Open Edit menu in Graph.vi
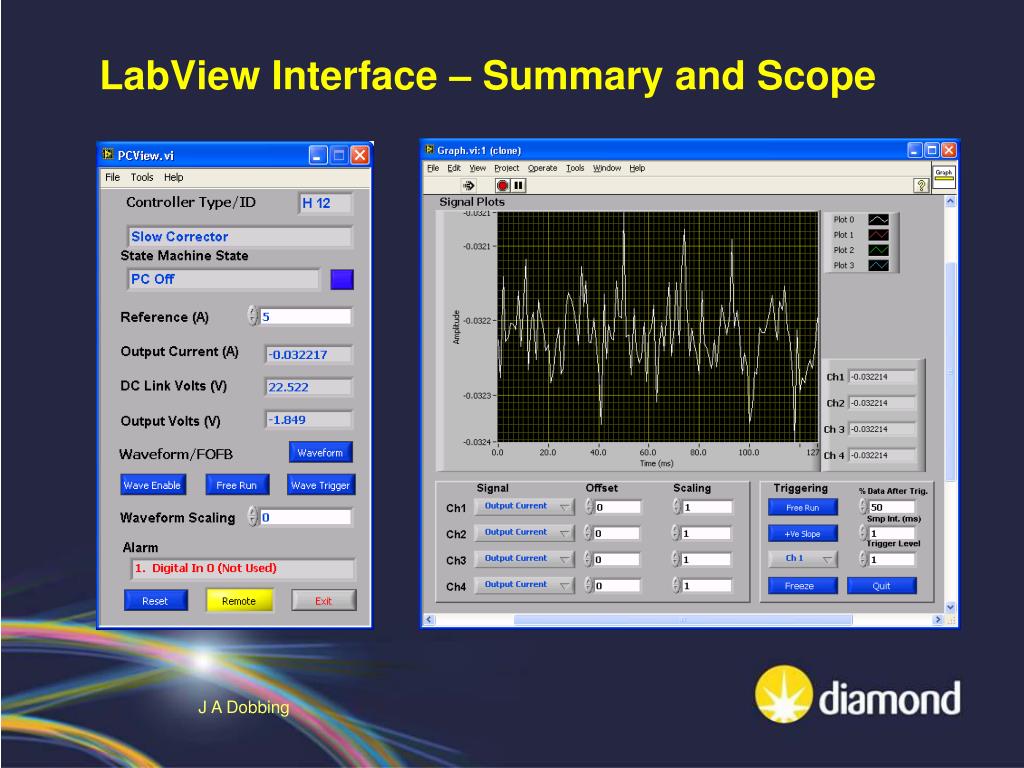This screenshot has height=768, width=1024. [454, 168]
